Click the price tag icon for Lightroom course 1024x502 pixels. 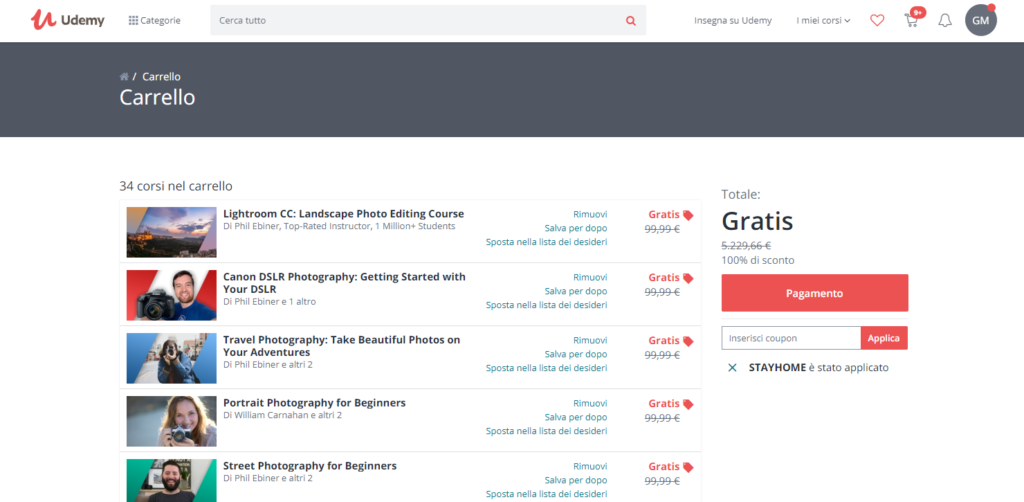pyautogui.click(x=688, y=215)
